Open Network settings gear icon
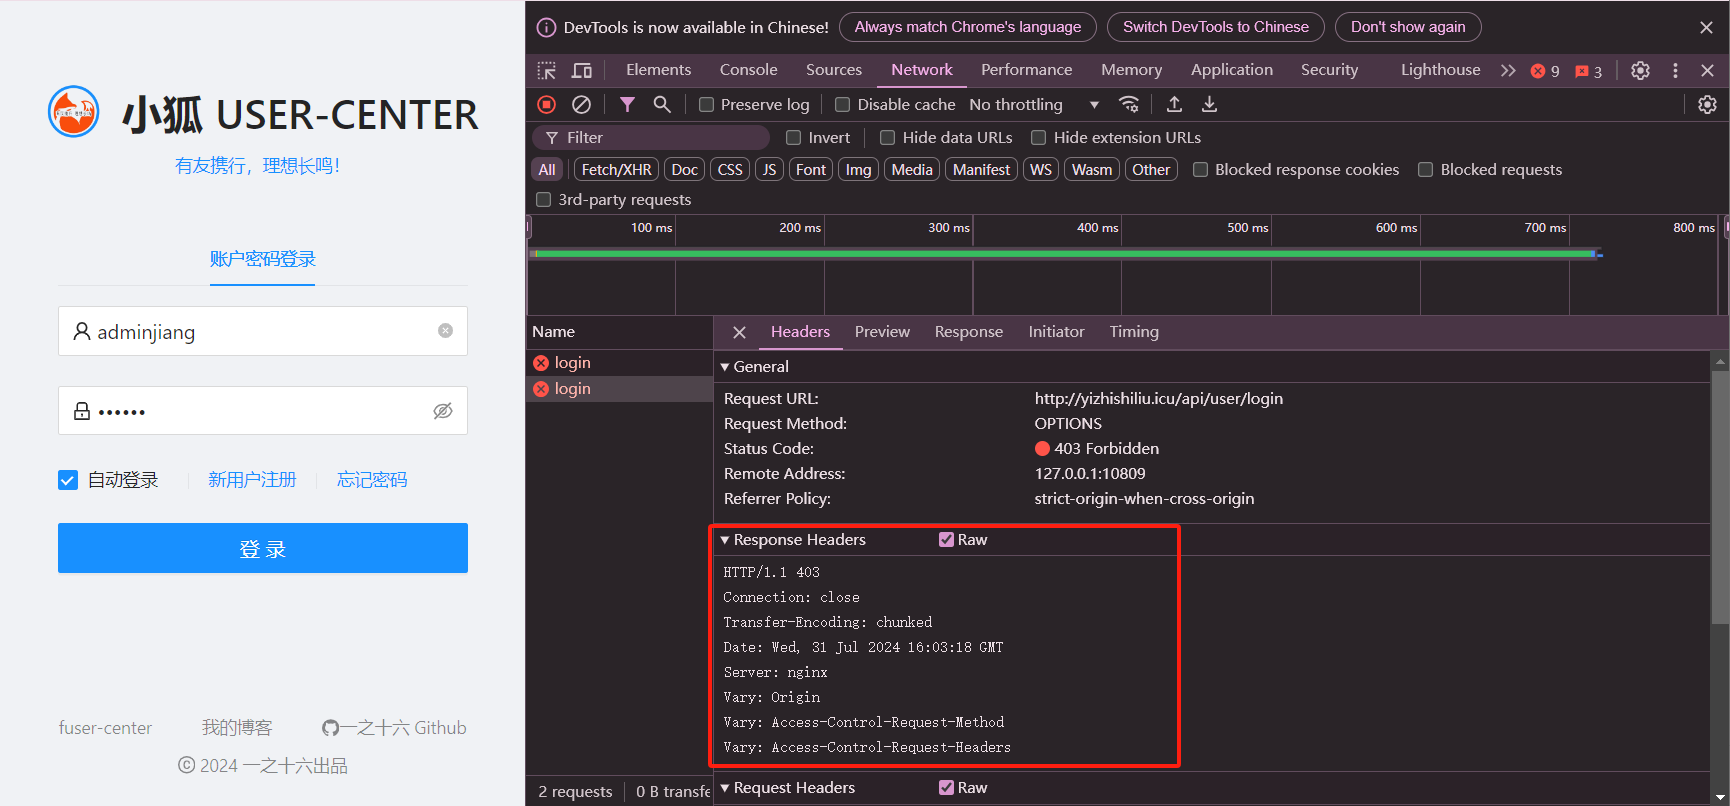 1707,104
